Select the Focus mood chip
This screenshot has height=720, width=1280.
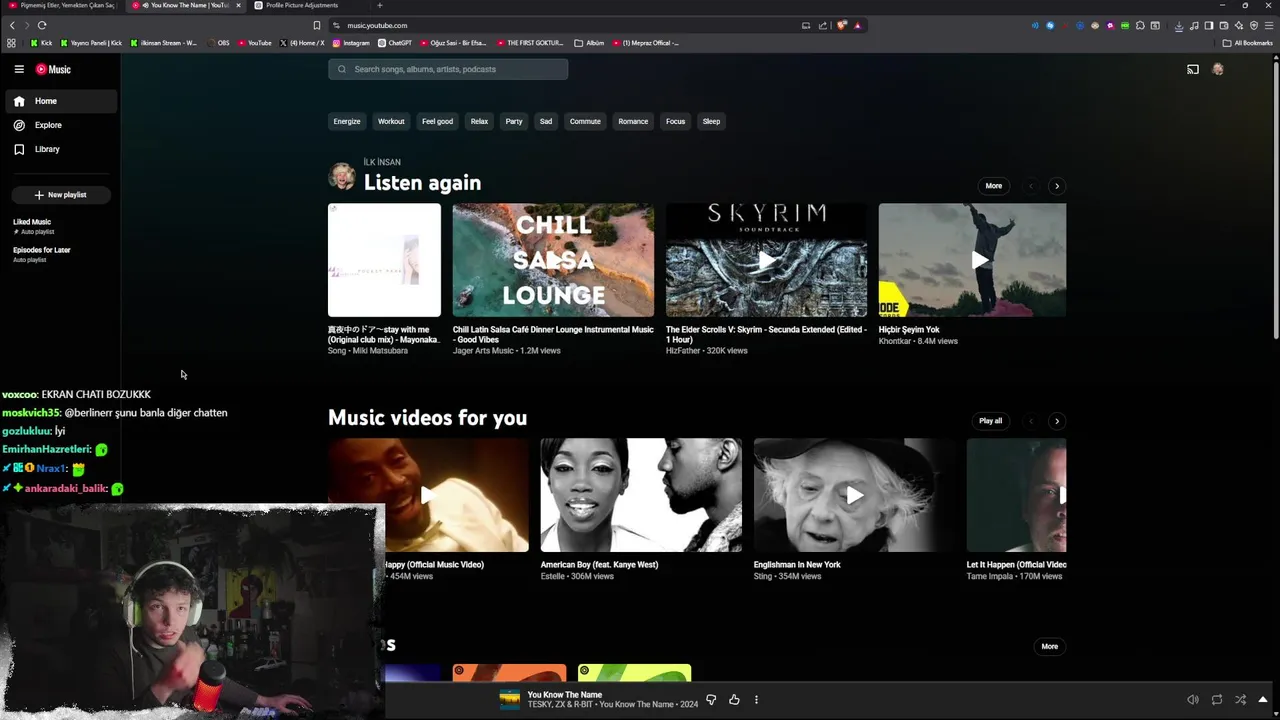tap(676, 121)
